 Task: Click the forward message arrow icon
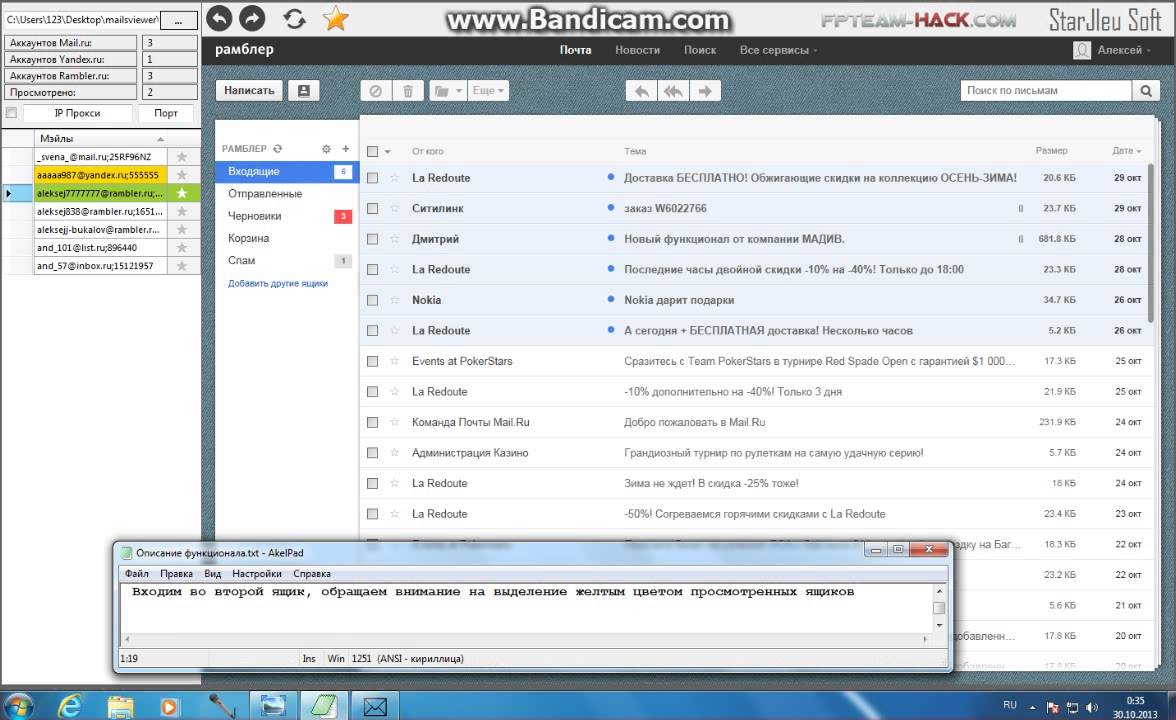(x=705, y=91)
